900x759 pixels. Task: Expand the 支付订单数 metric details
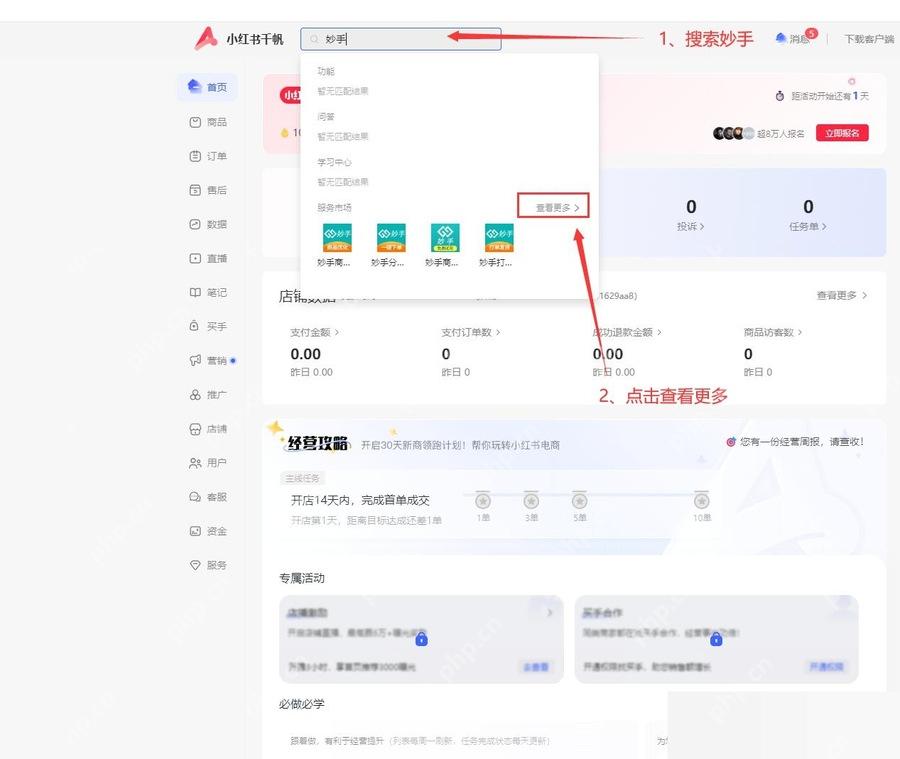point(471,332)
